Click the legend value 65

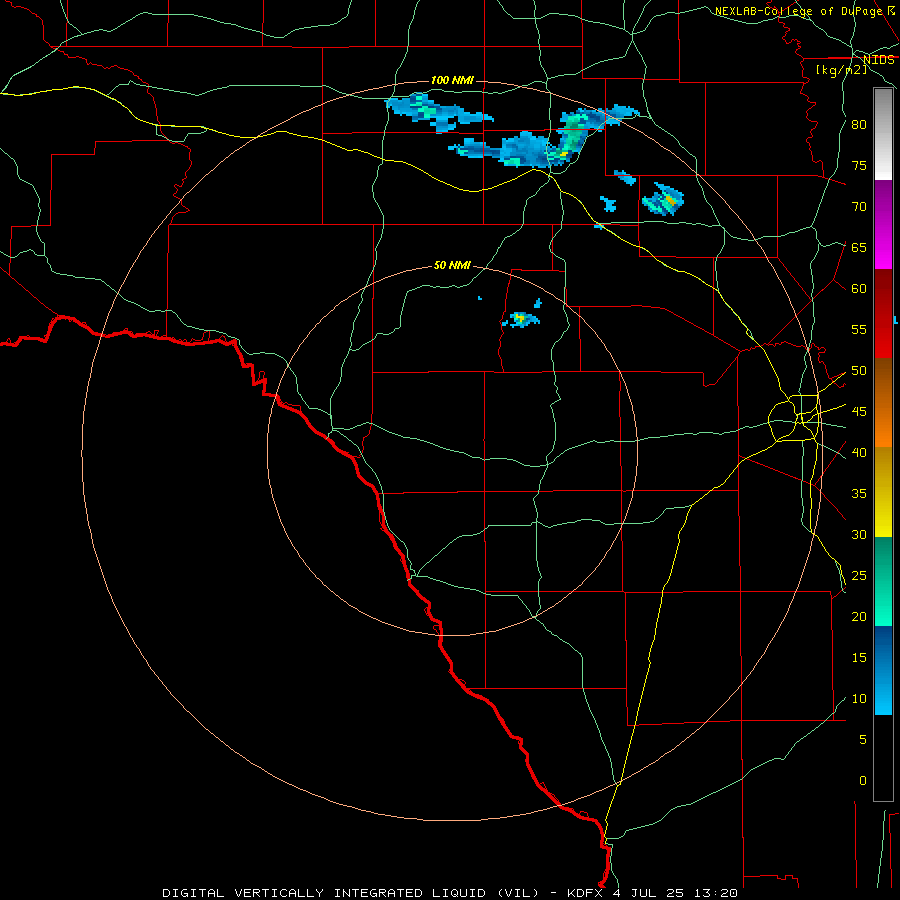859,247
